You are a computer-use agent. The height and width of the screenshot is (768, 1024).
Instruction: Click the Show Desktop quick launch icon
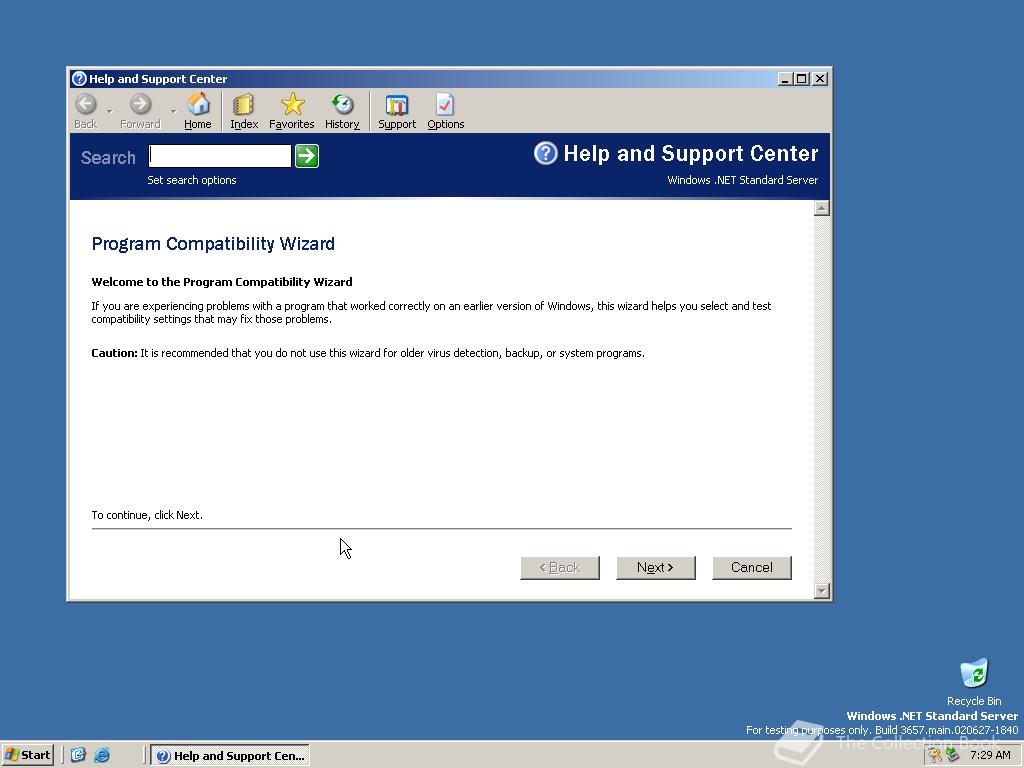click(x=78, y=755)
